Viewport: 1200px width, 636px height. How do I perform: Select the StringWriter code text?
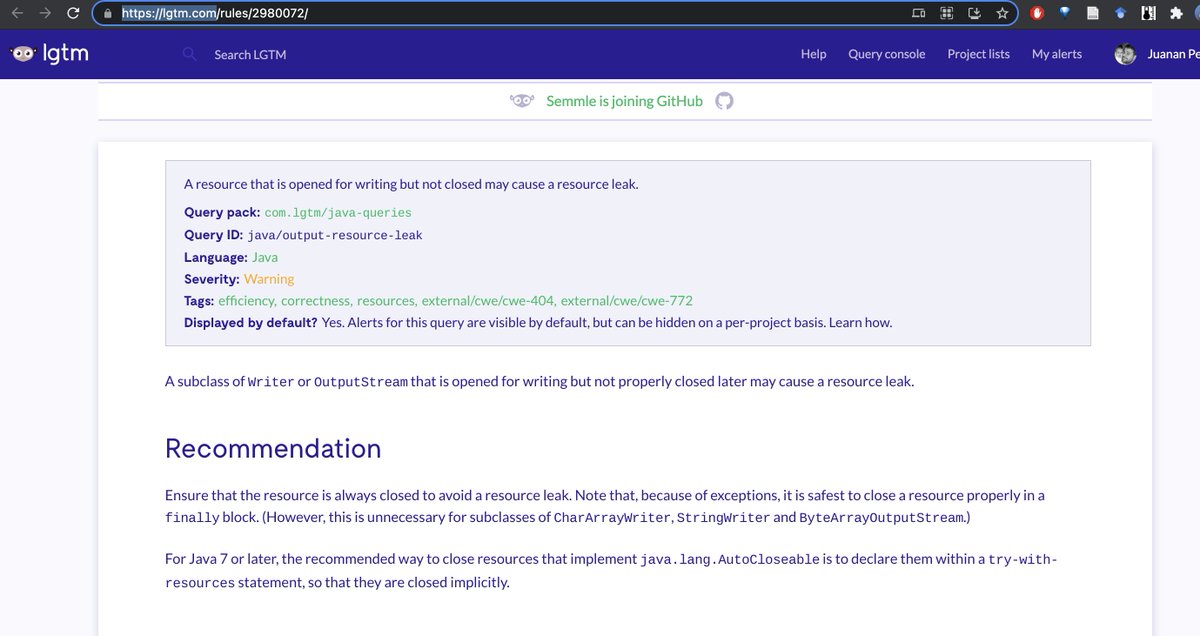723,518
